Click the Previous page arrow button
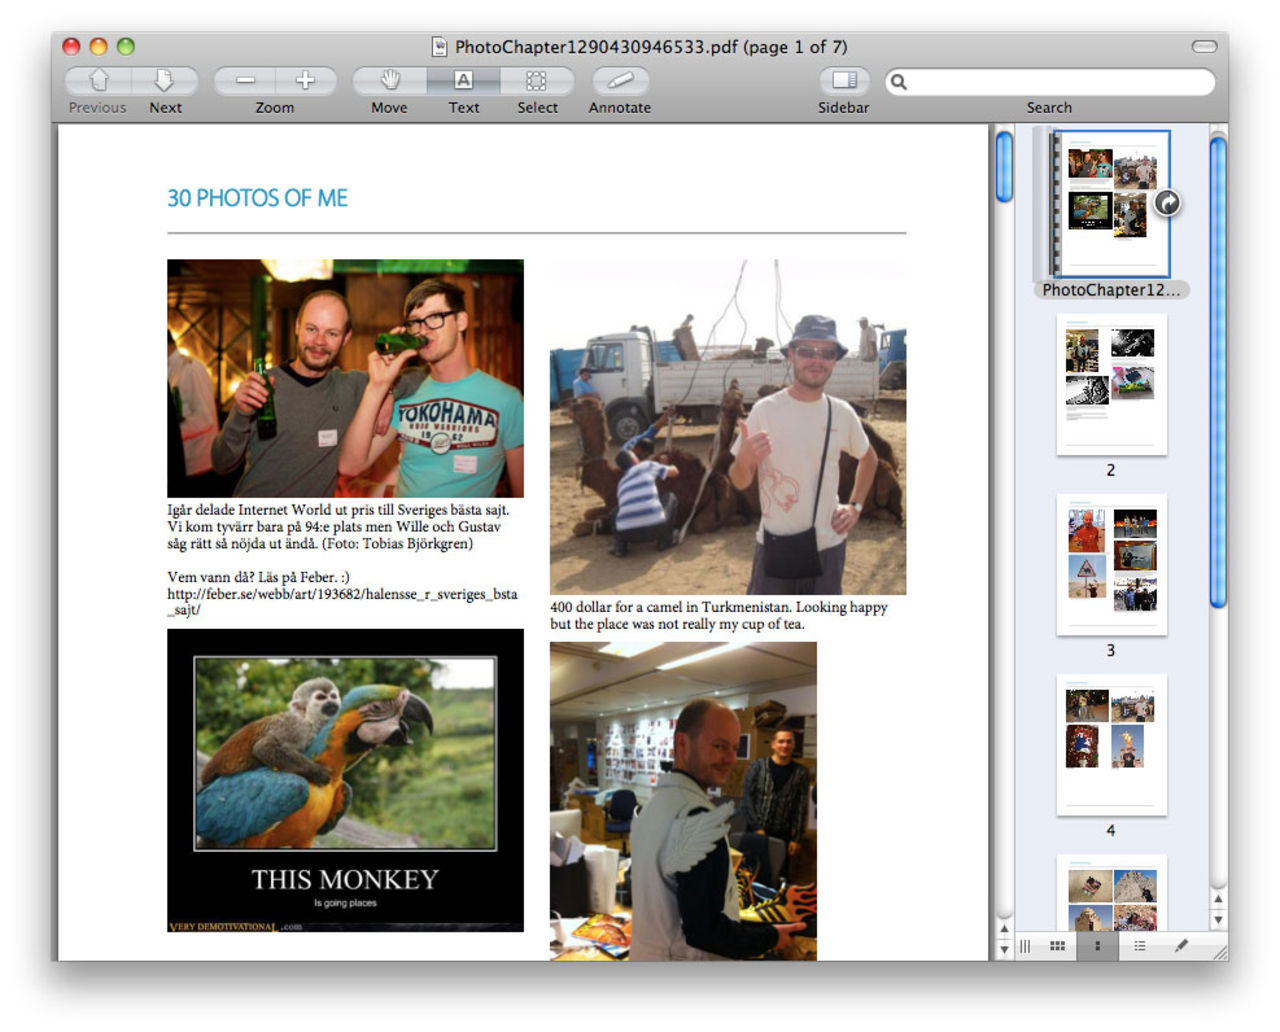Image resolution: width=1280 pixels, height=1032 pixels. 98,81
